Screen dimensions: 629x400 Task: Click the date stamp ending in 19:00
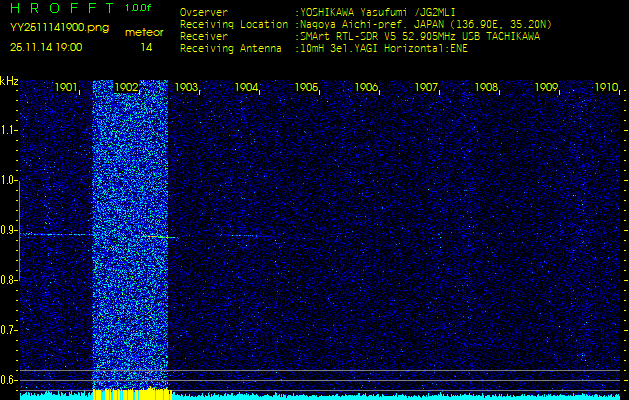[46, 47]
